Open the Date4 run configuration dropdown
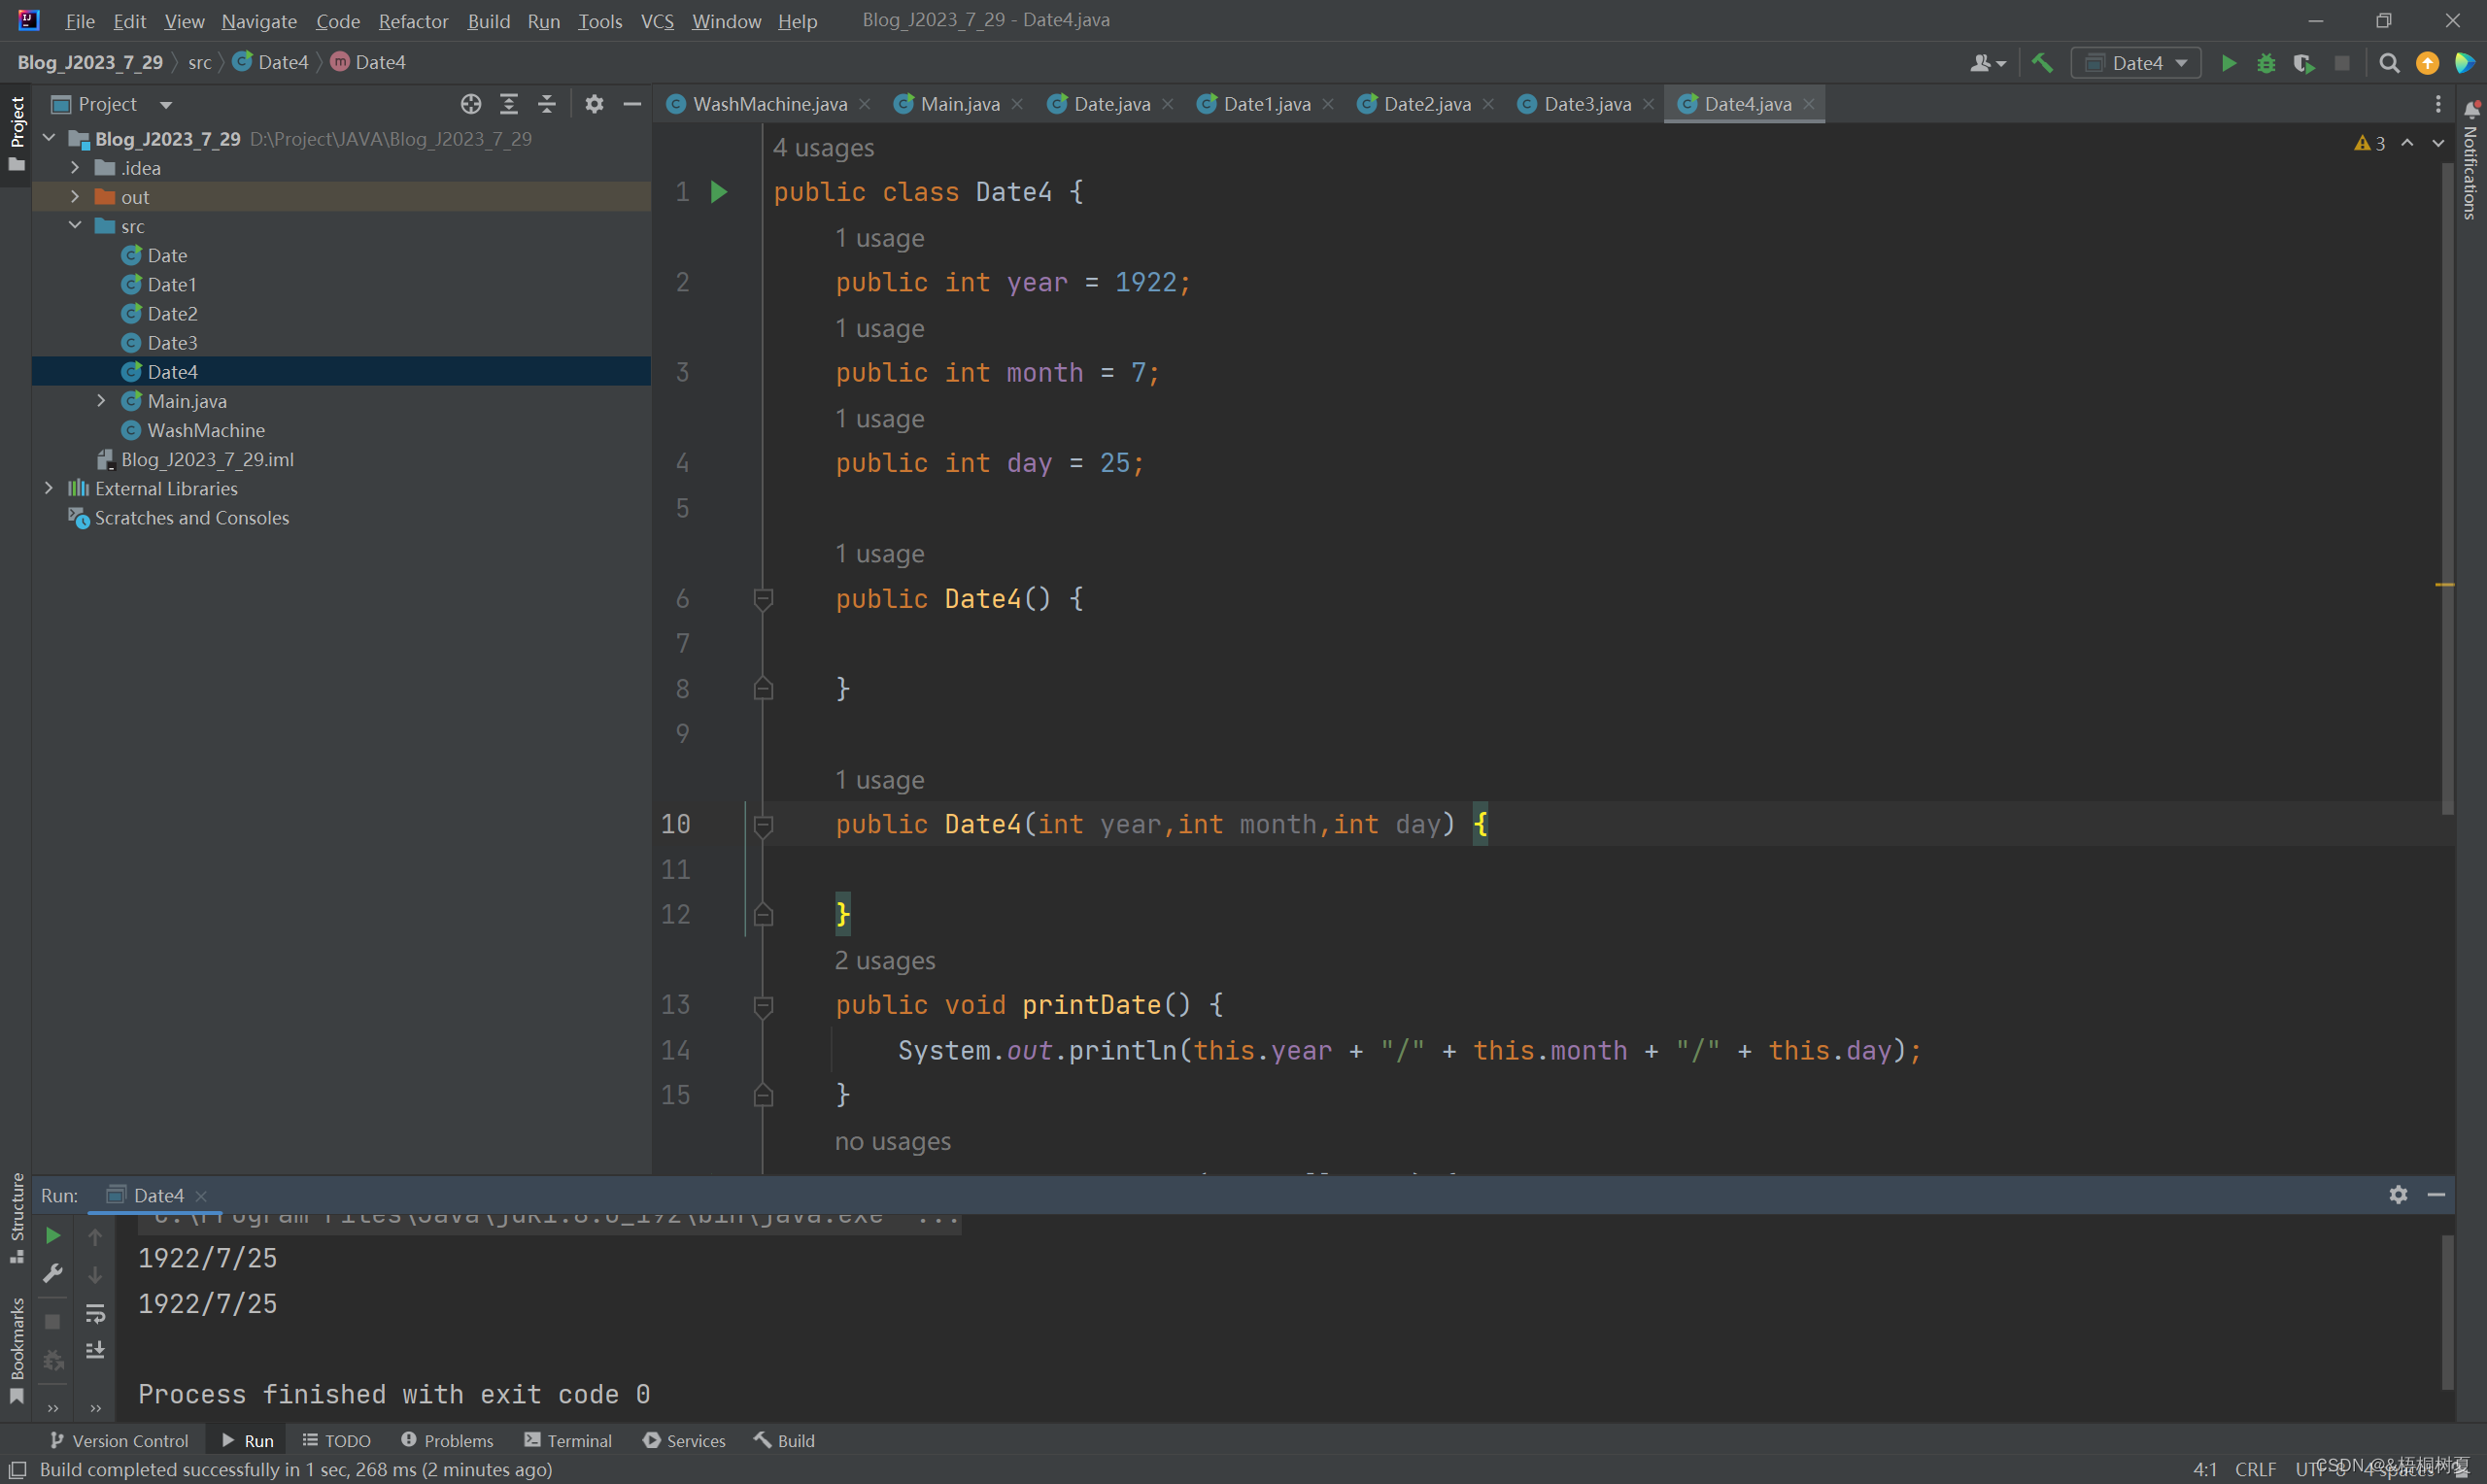The image size is (2487, 1484). click(2136, 63)
